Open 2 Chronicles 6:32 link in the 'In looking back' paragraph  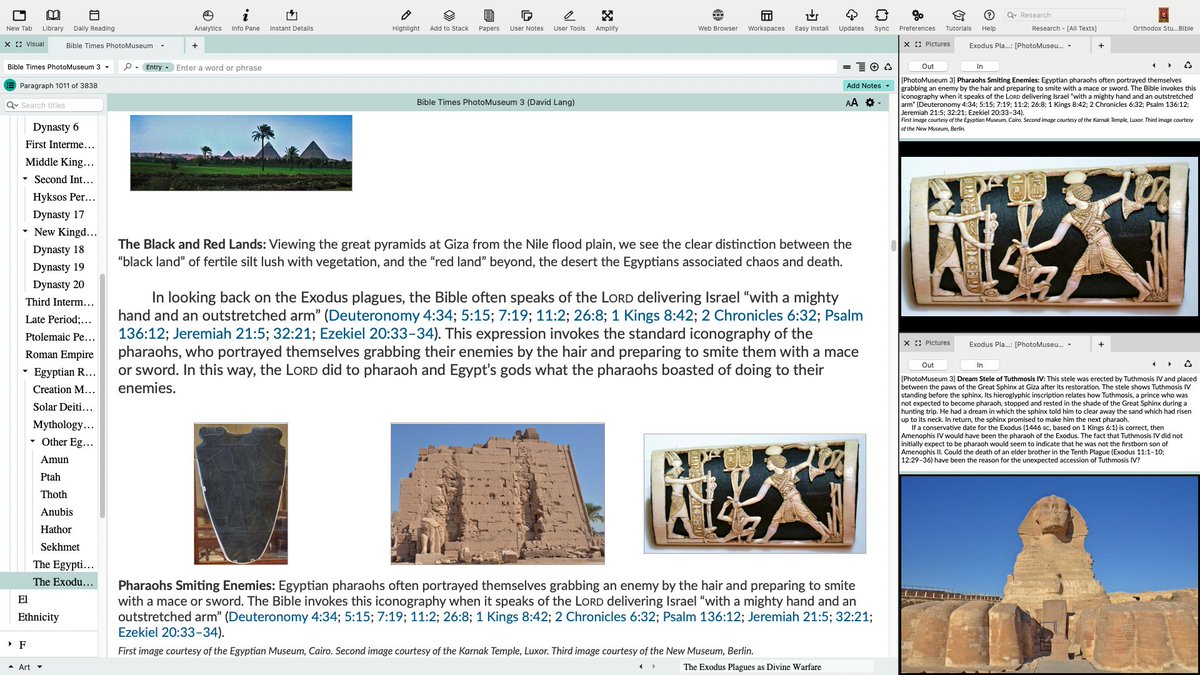click(x=758, y=315)
